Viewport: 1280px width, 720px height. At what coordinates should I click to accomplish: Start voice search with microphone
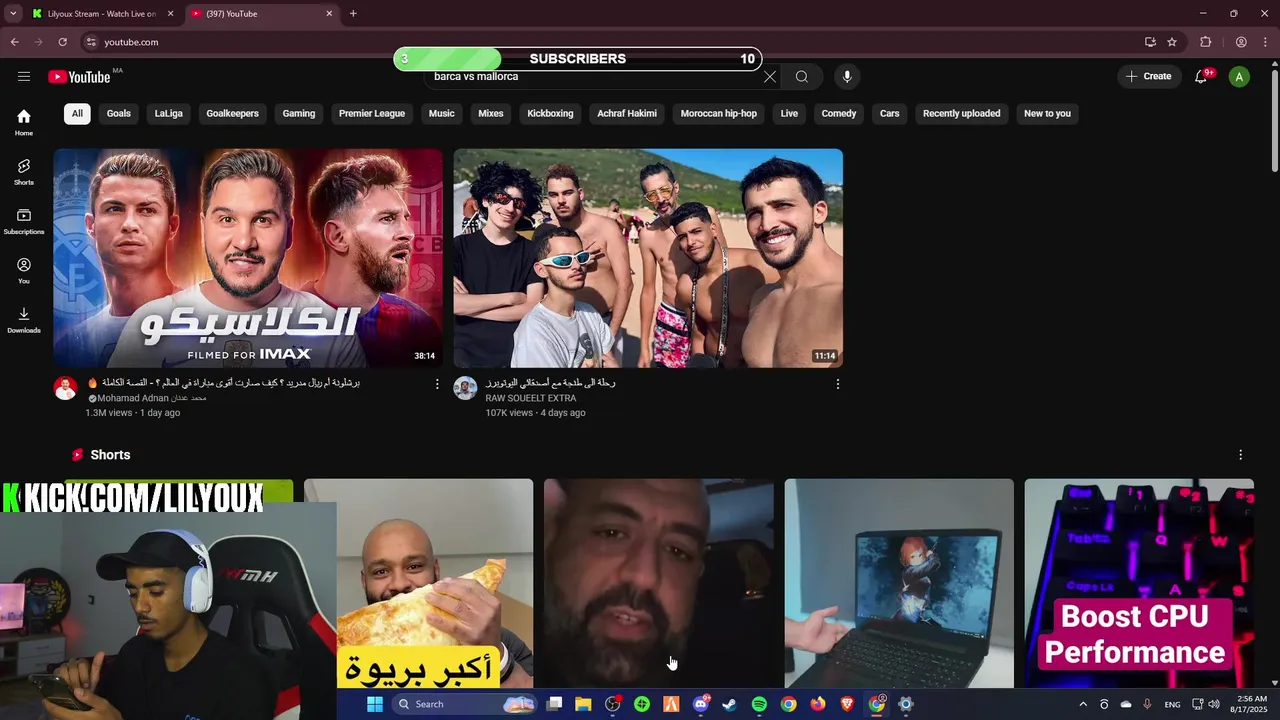point(847,77)
